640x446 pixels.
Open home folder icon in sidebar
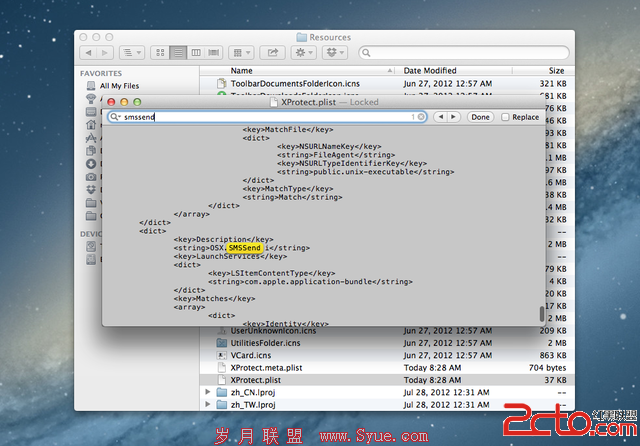point(91,124)
